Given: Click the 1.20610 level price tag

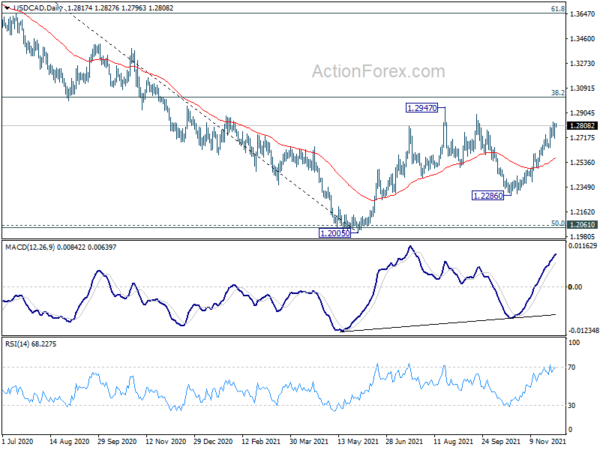Looking at the screenshot, I should pos(582,225).
